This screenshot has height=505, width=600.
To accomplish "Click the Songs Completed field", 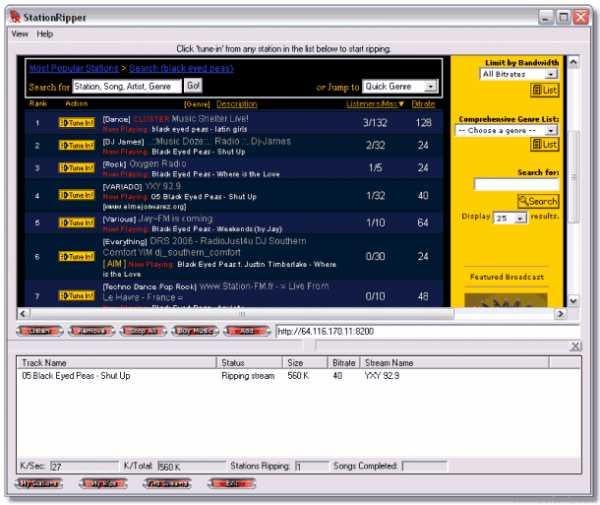I will (424, 466).
